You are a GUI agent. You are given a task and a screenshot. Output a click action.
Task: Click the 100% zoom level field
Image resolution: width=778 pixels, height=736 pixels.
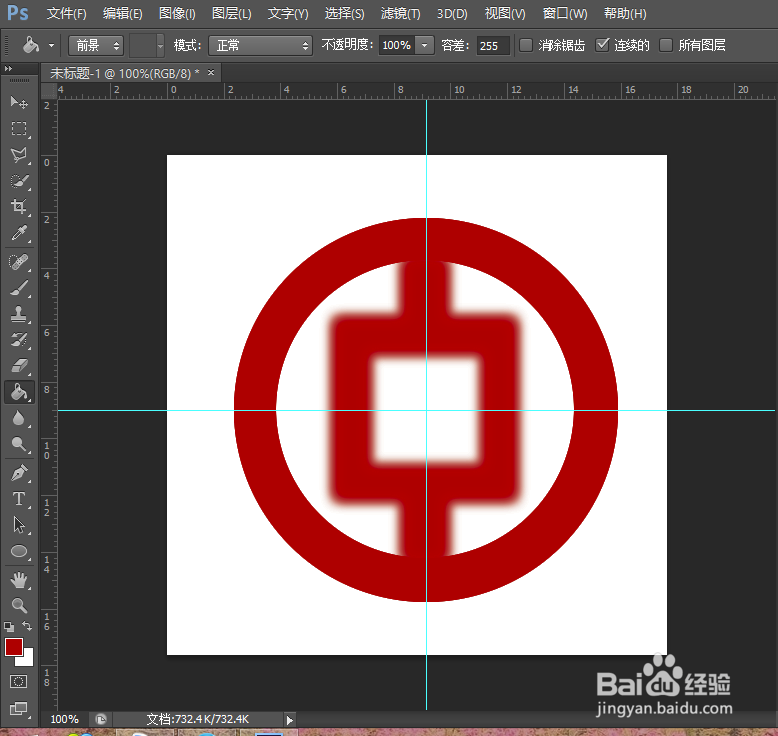[65, 719]
